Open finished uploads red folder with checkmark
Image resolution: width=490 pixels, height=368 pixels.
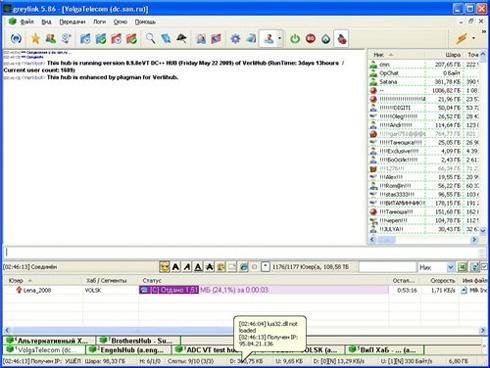tap(131, 39)
